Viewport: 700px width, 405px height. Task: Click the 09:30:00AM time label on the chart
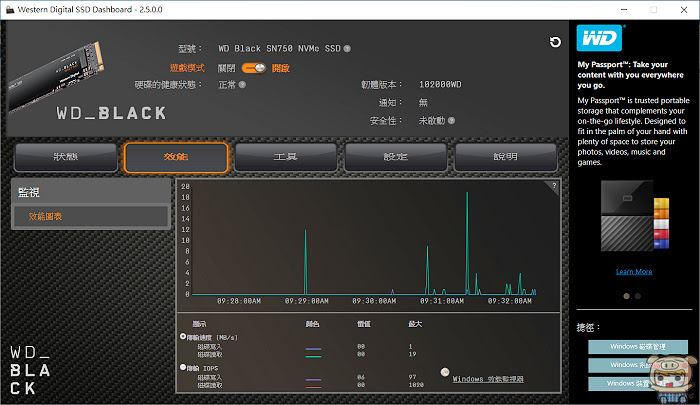point(374,301)
